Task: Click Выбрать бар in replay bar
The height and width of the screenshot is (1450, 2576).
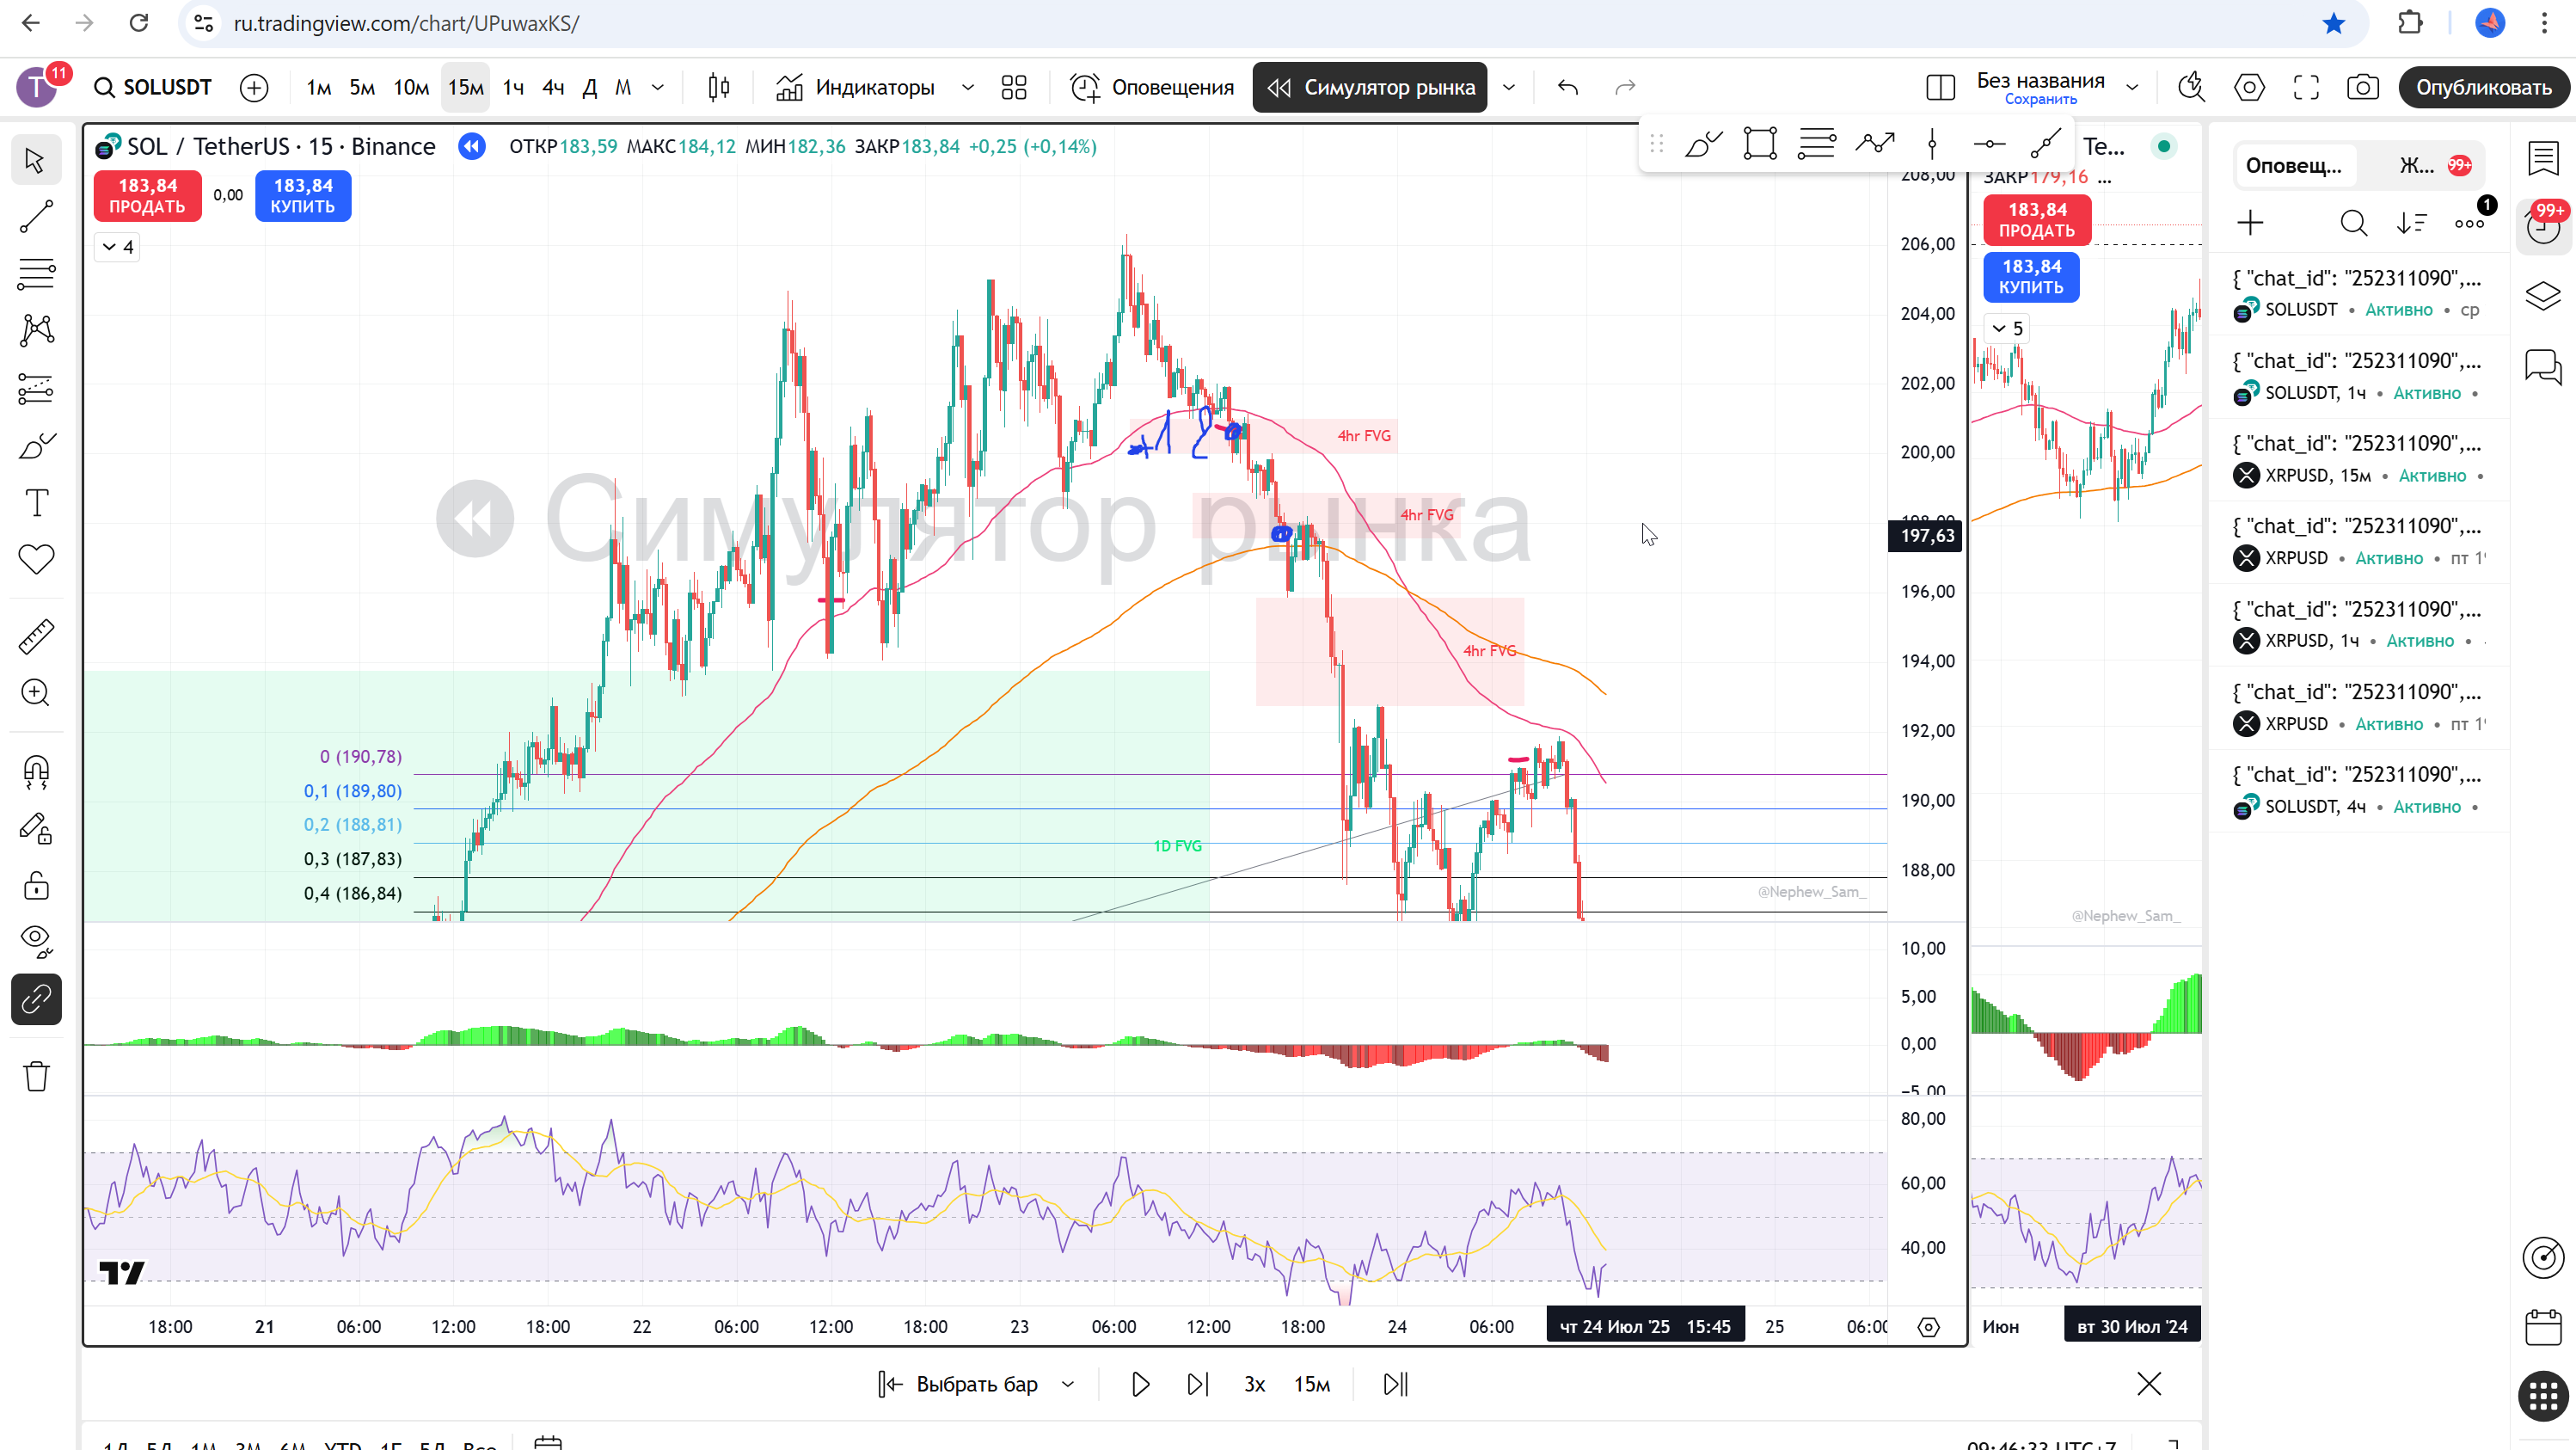Action: 976,1384
